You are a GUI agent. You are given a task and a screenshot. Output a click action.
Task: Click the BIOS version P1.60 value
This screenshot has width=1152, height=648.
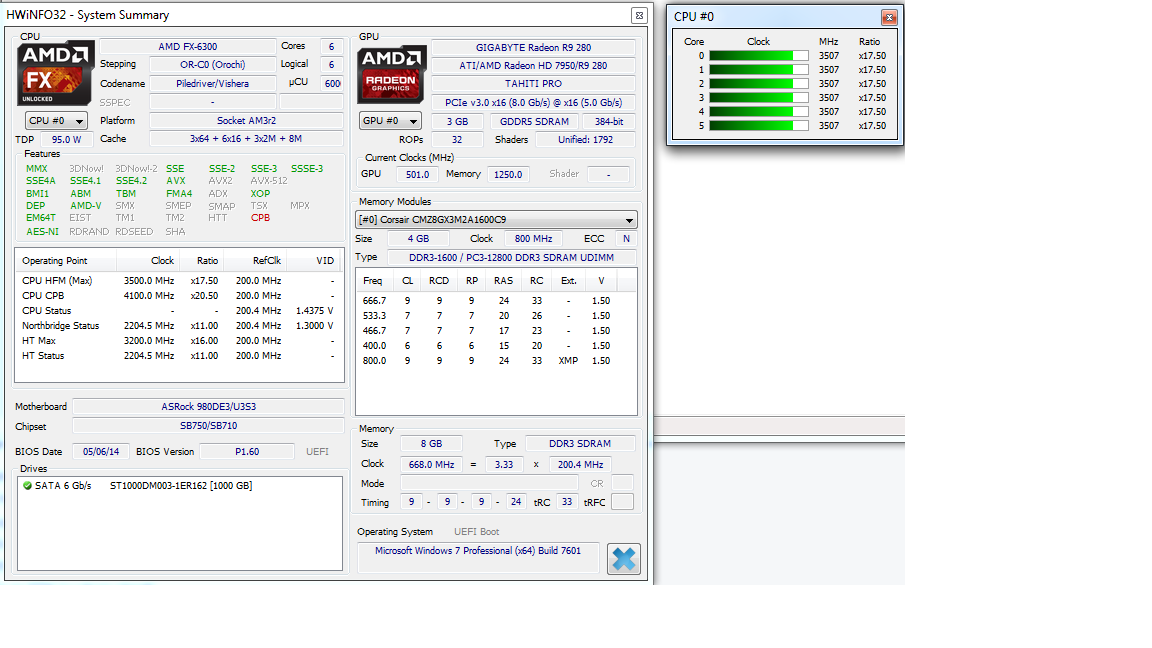(x=247, y=452)
